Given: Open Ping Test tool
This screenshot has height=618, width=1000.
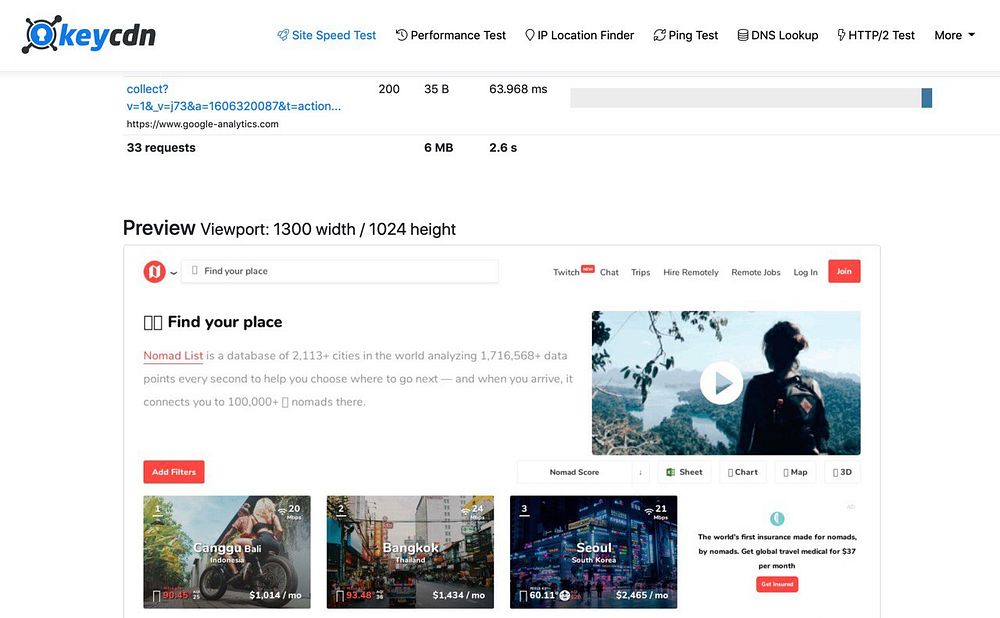Looking at the screenshot, I should (686, 35).
